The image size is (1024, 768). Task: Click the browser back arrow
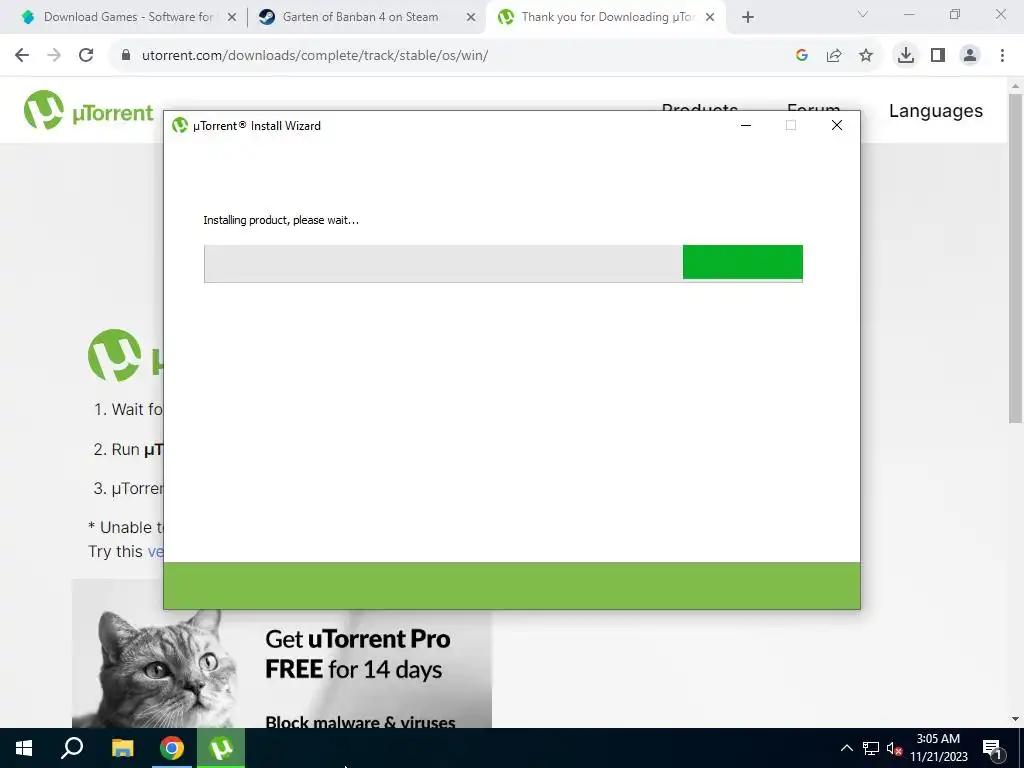click(x=22, y=56)
